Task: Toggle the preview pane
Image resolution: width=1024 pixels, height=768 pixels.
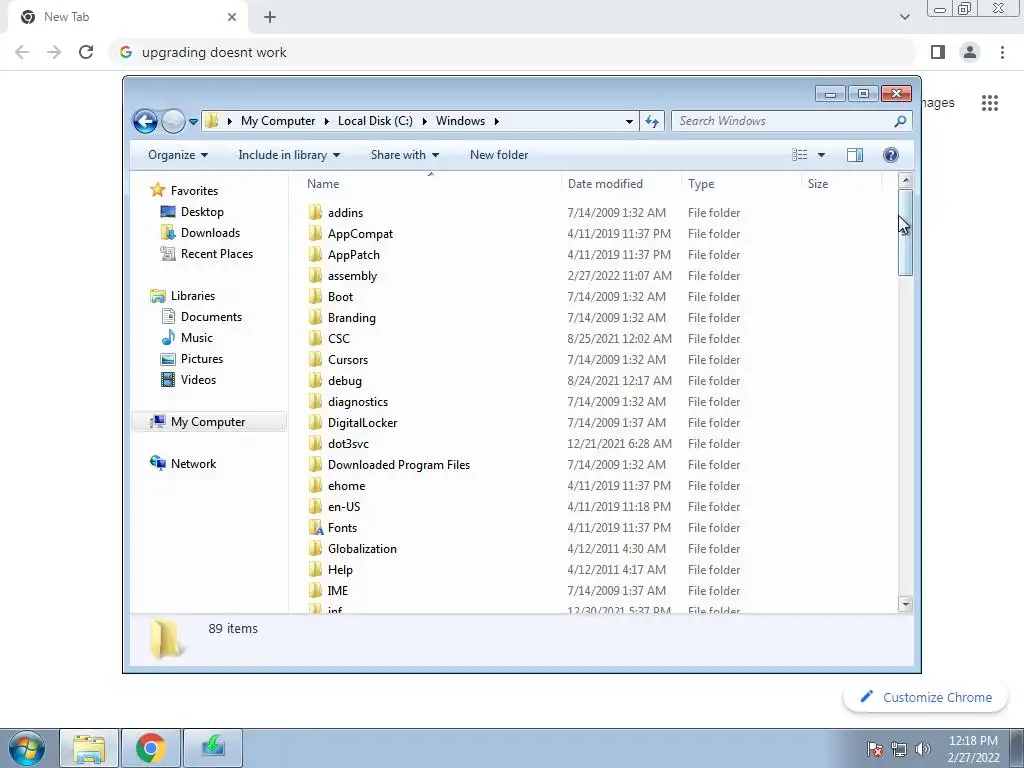Action: [855, 155]
